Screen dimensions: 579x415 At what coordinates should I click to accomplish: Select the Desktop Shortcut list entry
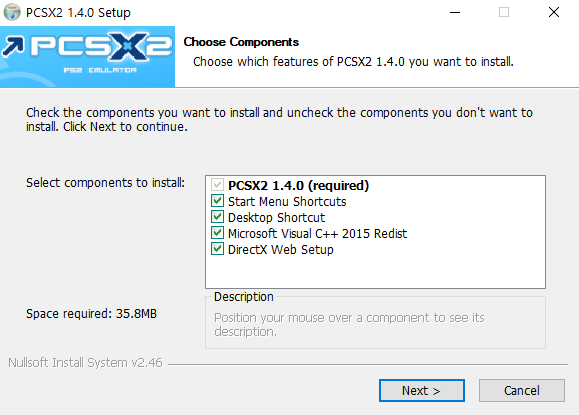pos(276,217)
